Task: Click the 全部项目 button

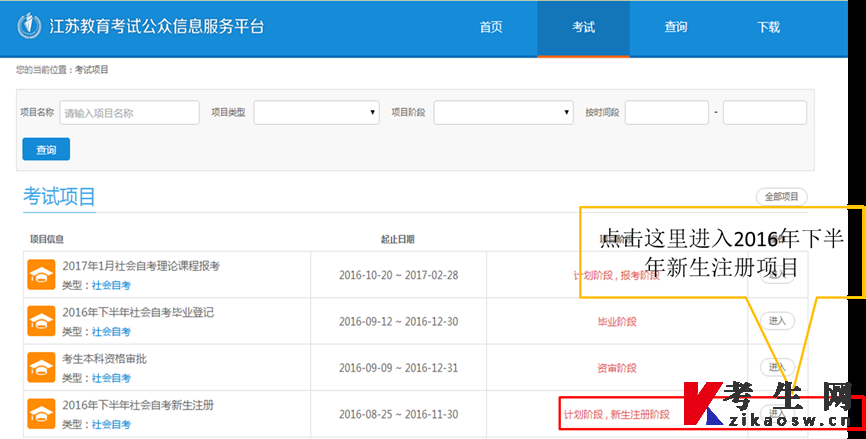Action: 781,197
